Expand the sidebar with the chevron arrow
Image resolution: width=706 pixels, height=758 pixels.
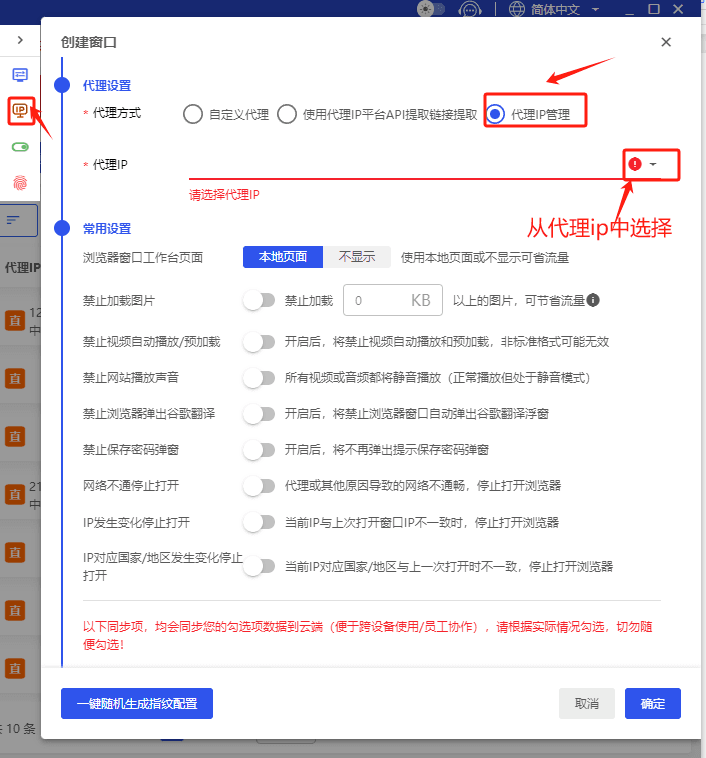pos(20,40)
